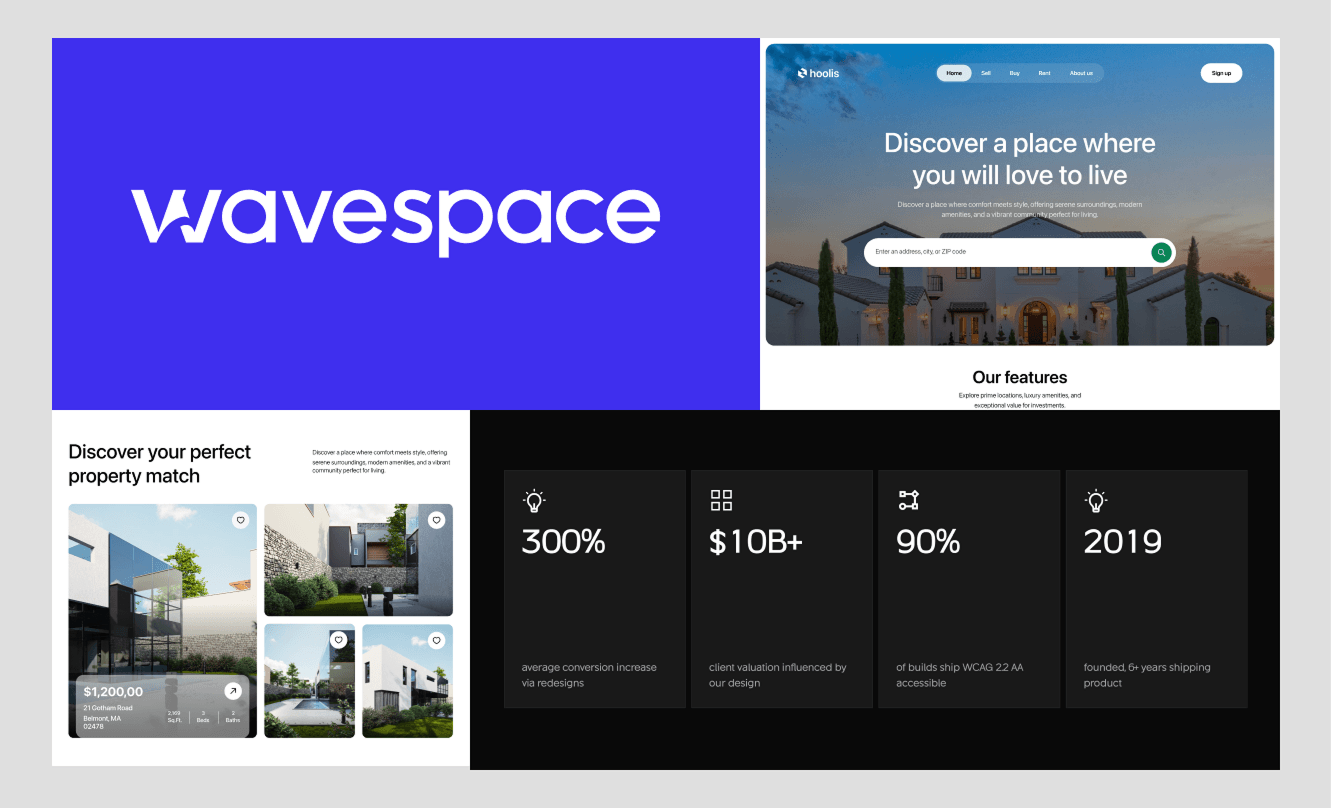Open listing via arrow icon beside $1,200,00
This screenshot has height=808, width=1331.
tap(232, 691)
